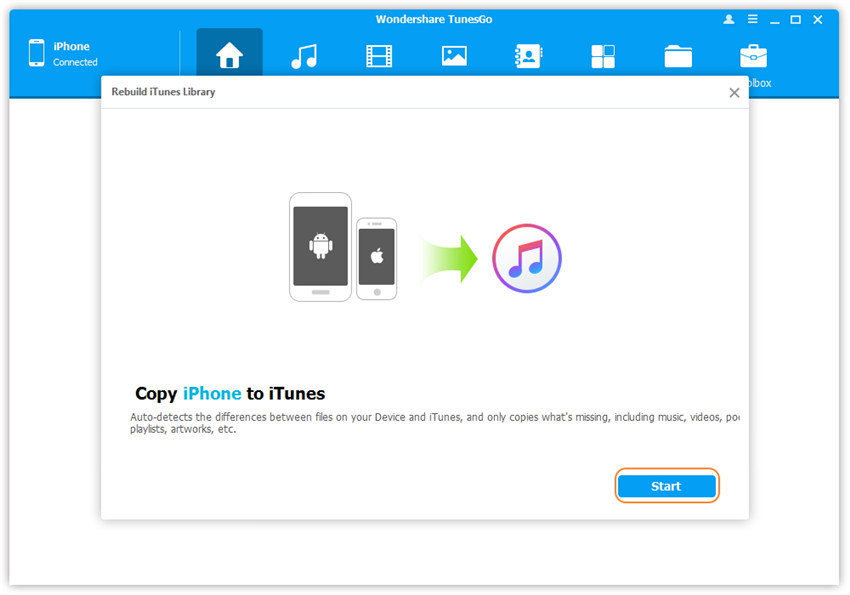Screen dimensions: 850x595
Task: Open the Home tab icon
Action: tap(229, 56)
